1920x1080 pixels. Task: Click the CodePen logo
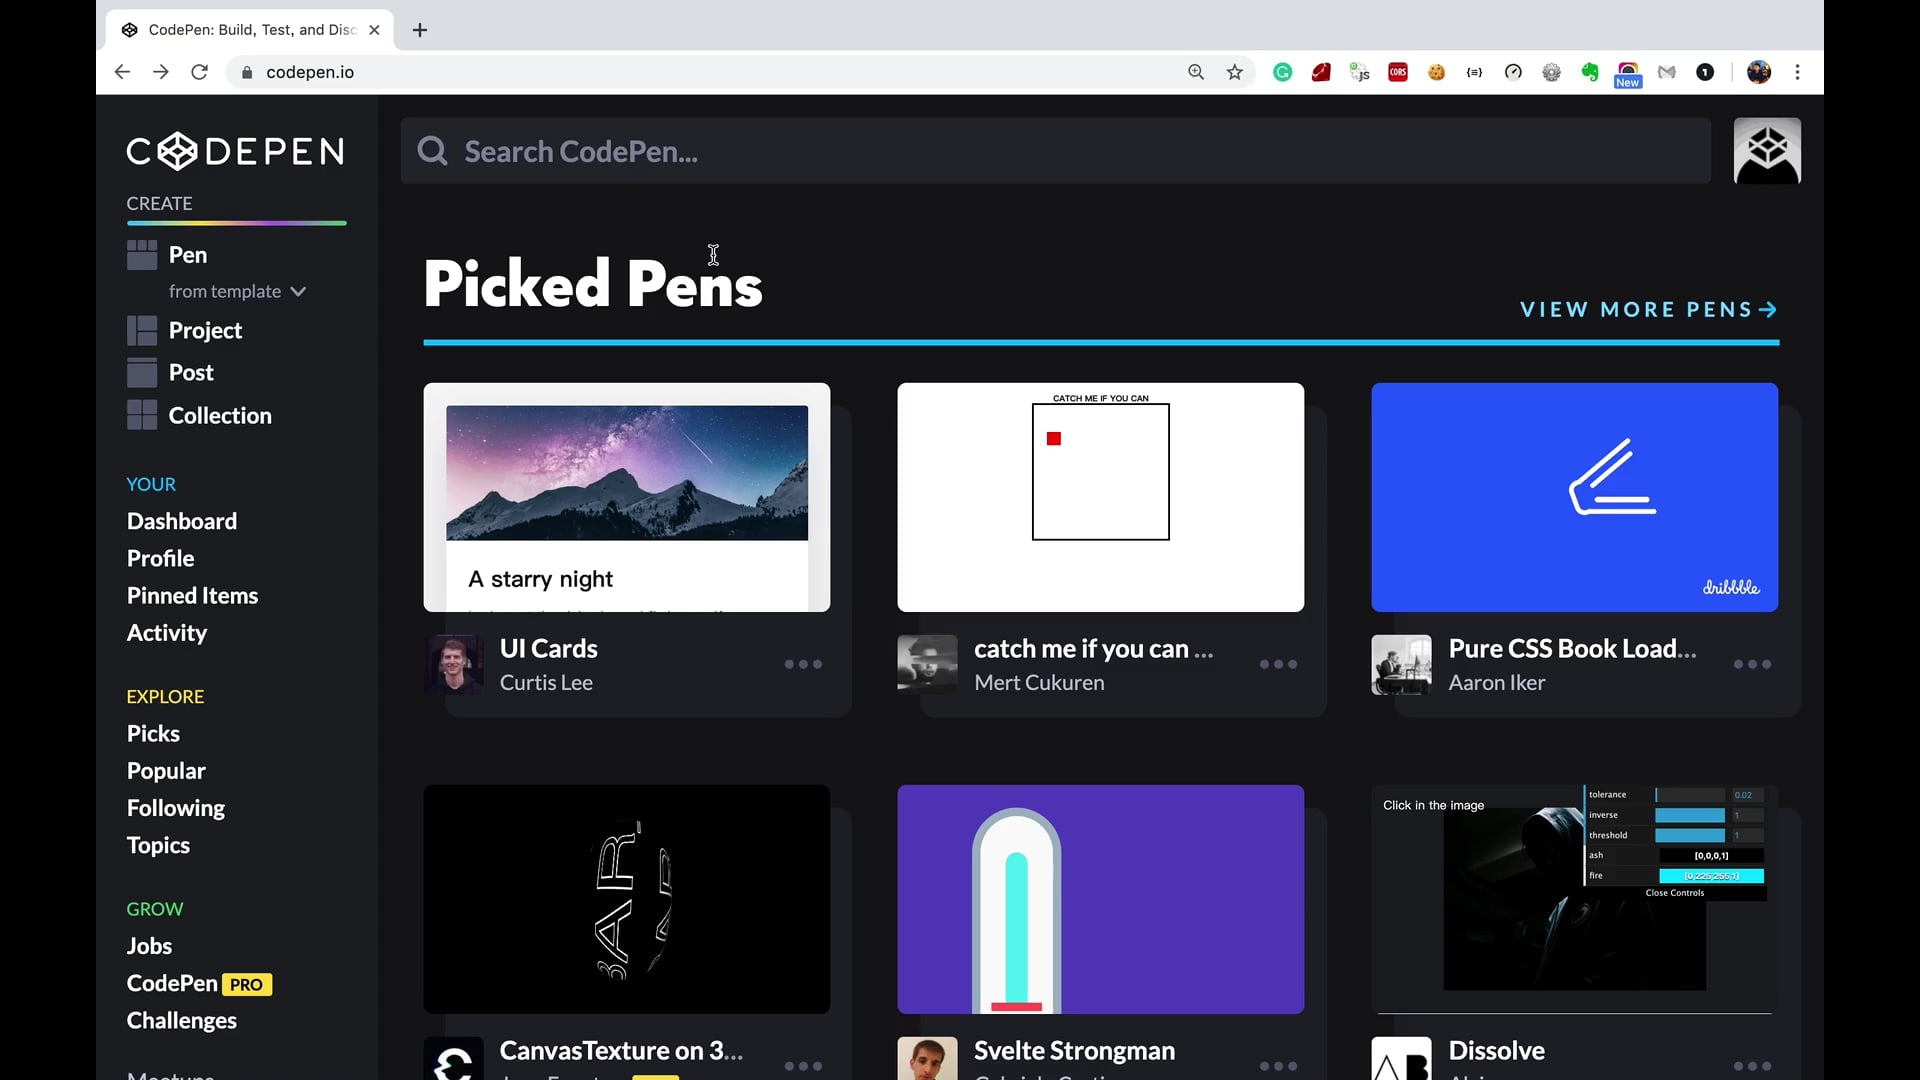pos(235,151)
